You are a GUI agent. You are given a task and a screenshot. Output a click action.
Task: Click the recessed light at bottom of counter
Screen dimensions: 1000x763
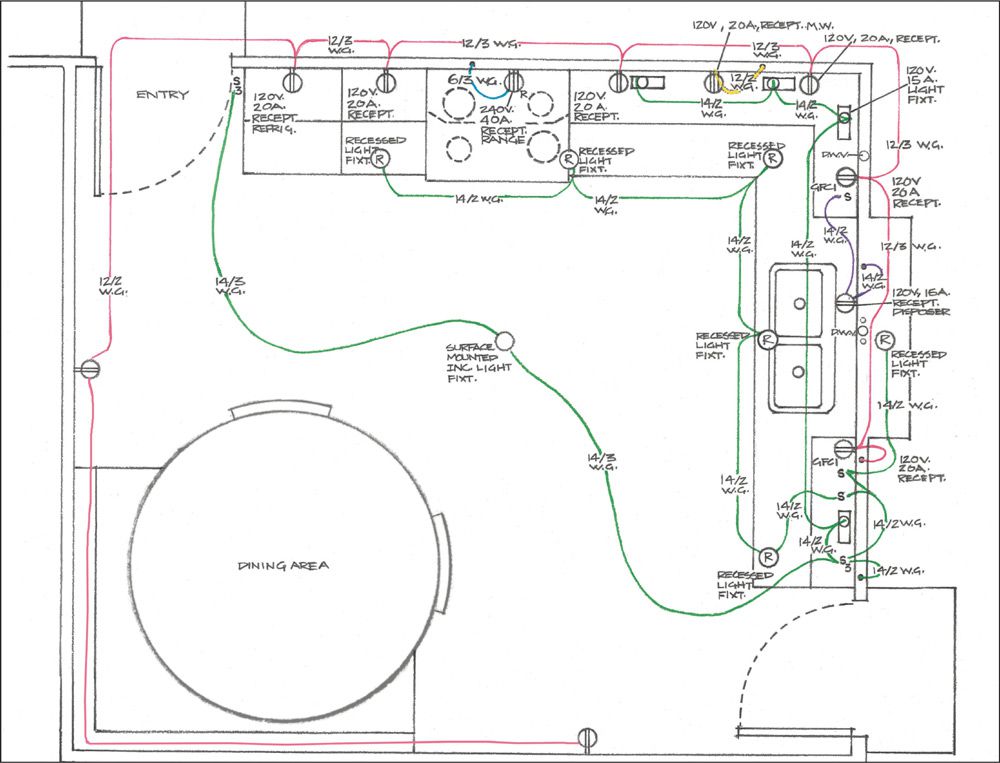click(768, 557)
